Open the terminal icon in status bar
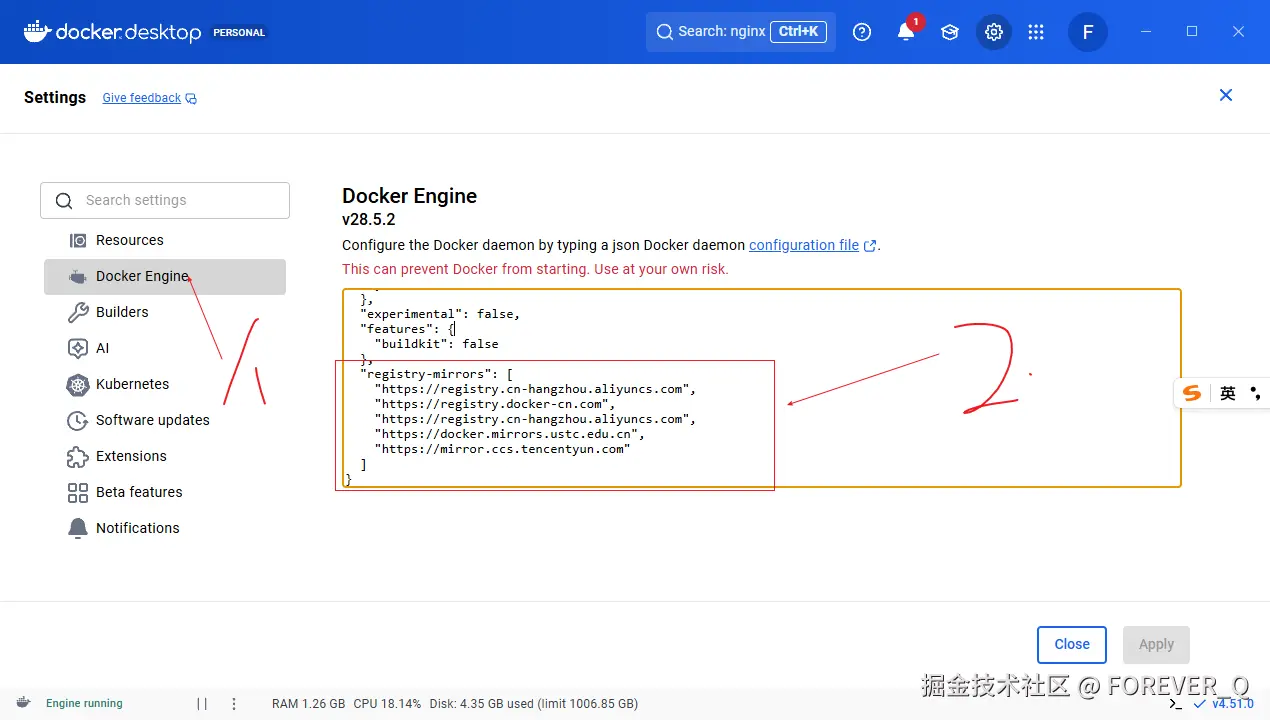 [1176, 704]
